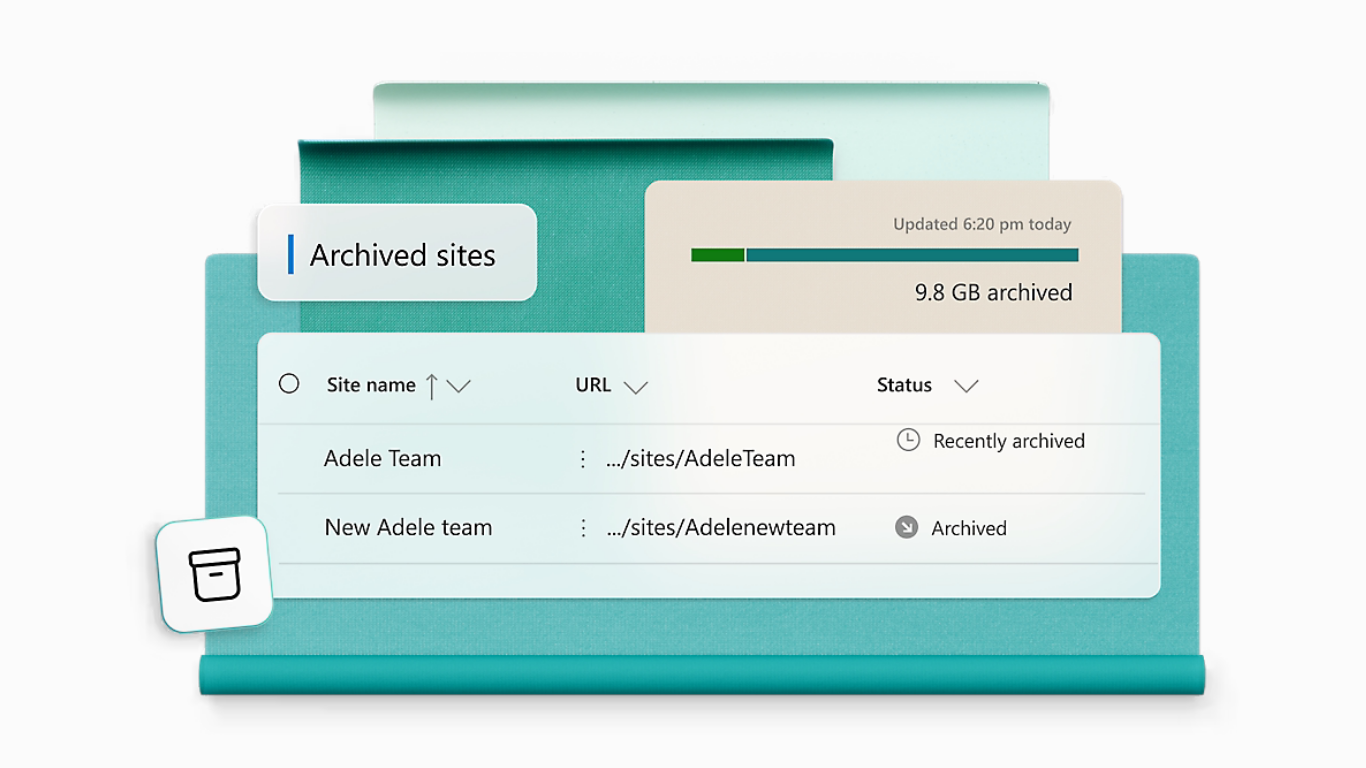Click the teal segment of the storage bar

[x=912, y=255]
